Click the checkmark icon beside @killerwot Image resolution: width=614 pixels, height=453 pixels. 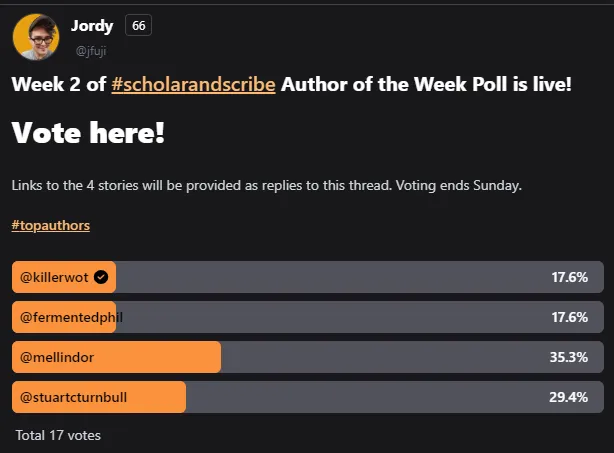pyautogui.click(x=101, y=277)
